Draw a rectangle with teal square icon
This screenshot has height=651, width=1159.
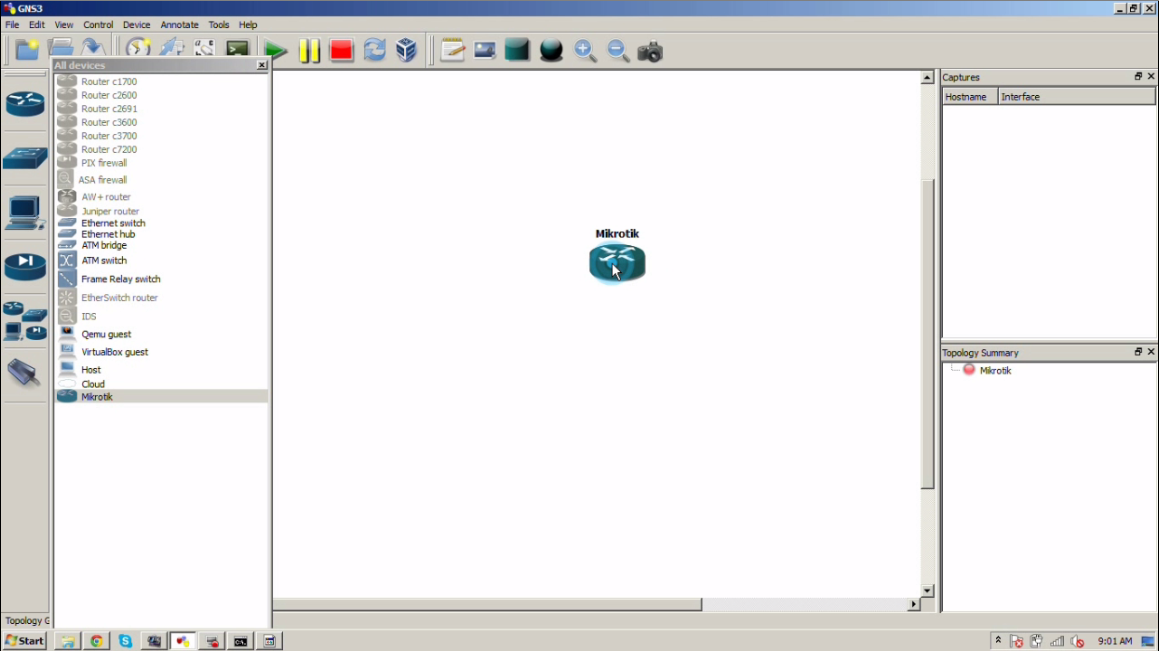click(517, 50)
